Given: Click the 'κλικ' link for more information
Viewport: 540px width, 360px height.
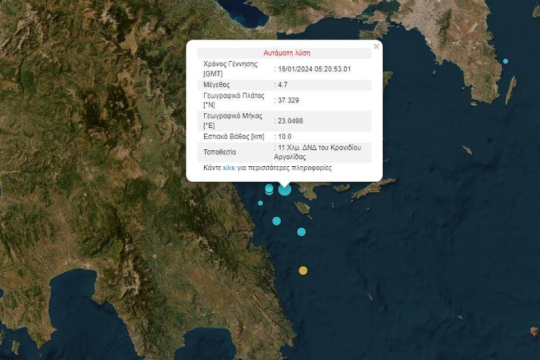Looking at the screenshot, I should 229,168.
